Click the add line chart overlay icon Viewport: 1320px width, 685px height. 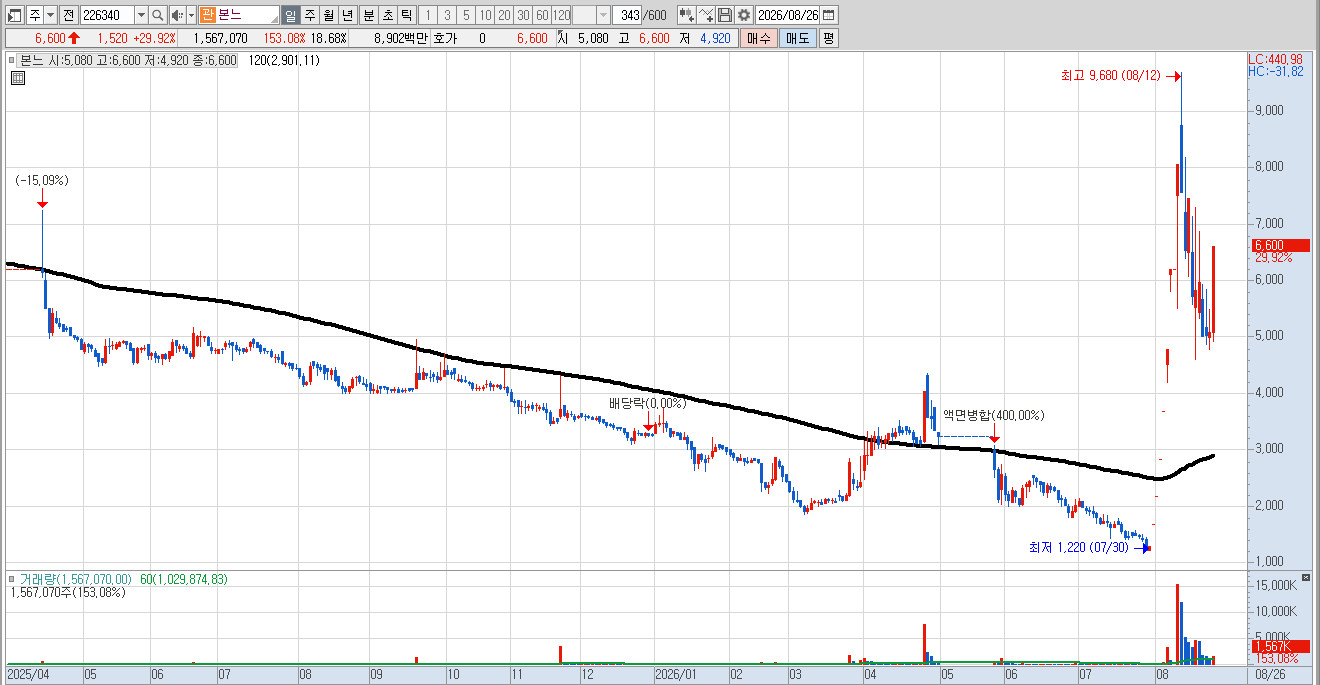[706, 15]
